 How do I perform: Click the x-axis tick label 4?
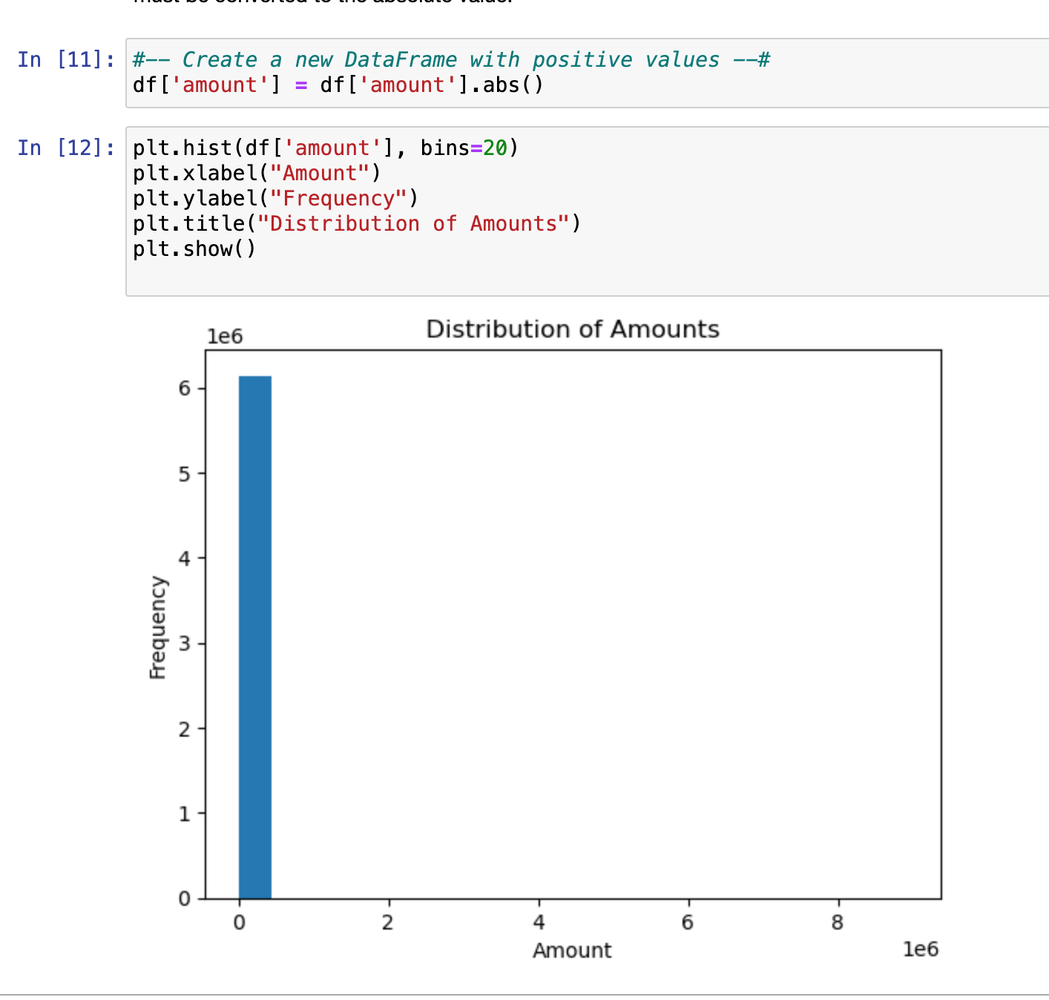[x=538, y=923]
